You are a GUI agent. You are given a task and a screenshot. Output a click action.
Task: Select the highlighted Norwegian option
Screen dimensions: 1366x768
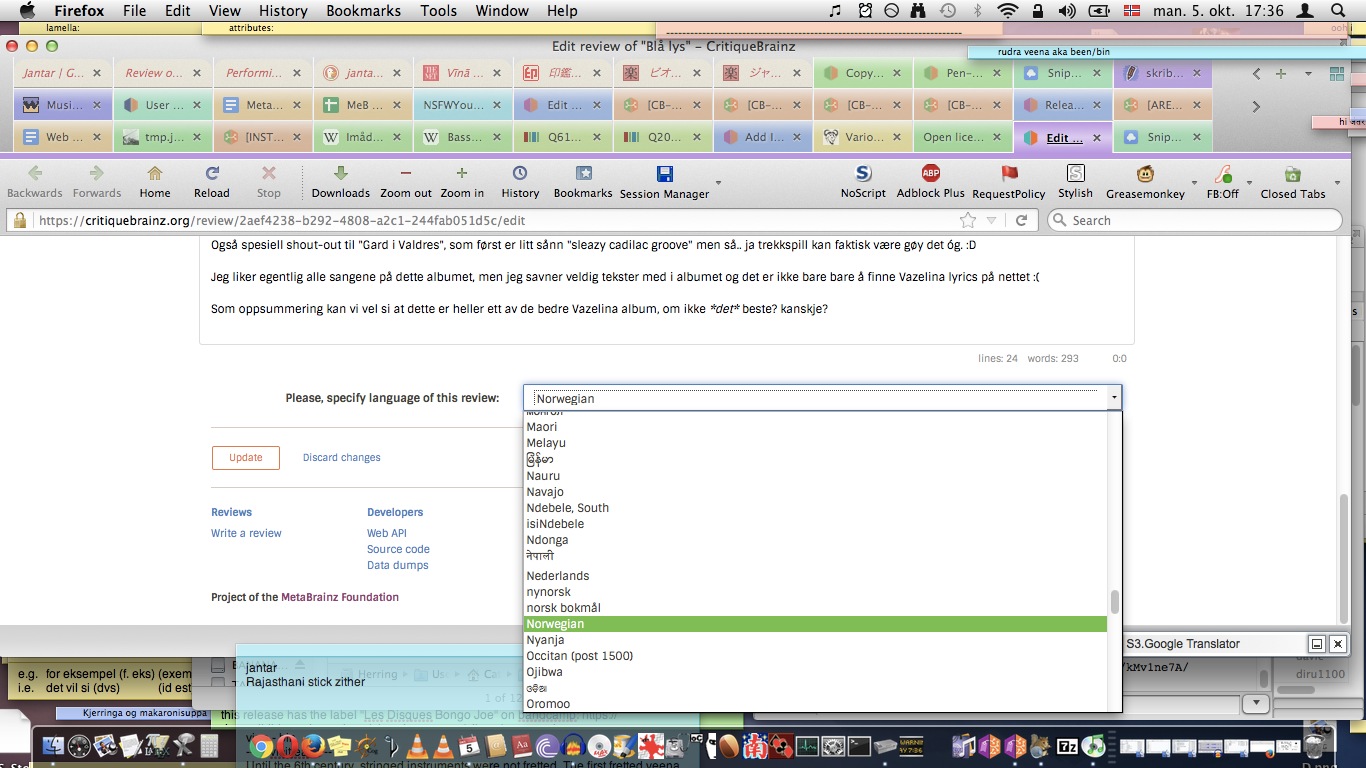pyautogui.click(x=816, y=624)
